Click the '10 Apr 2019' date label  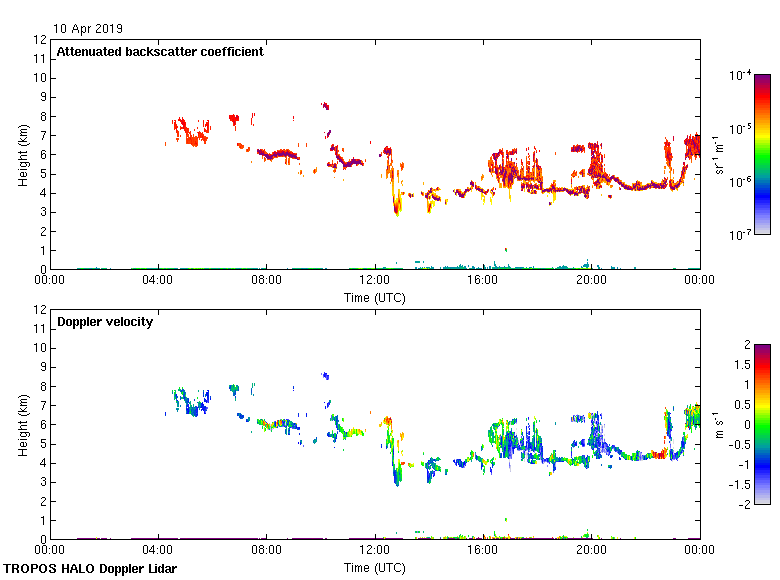[89, 29]
